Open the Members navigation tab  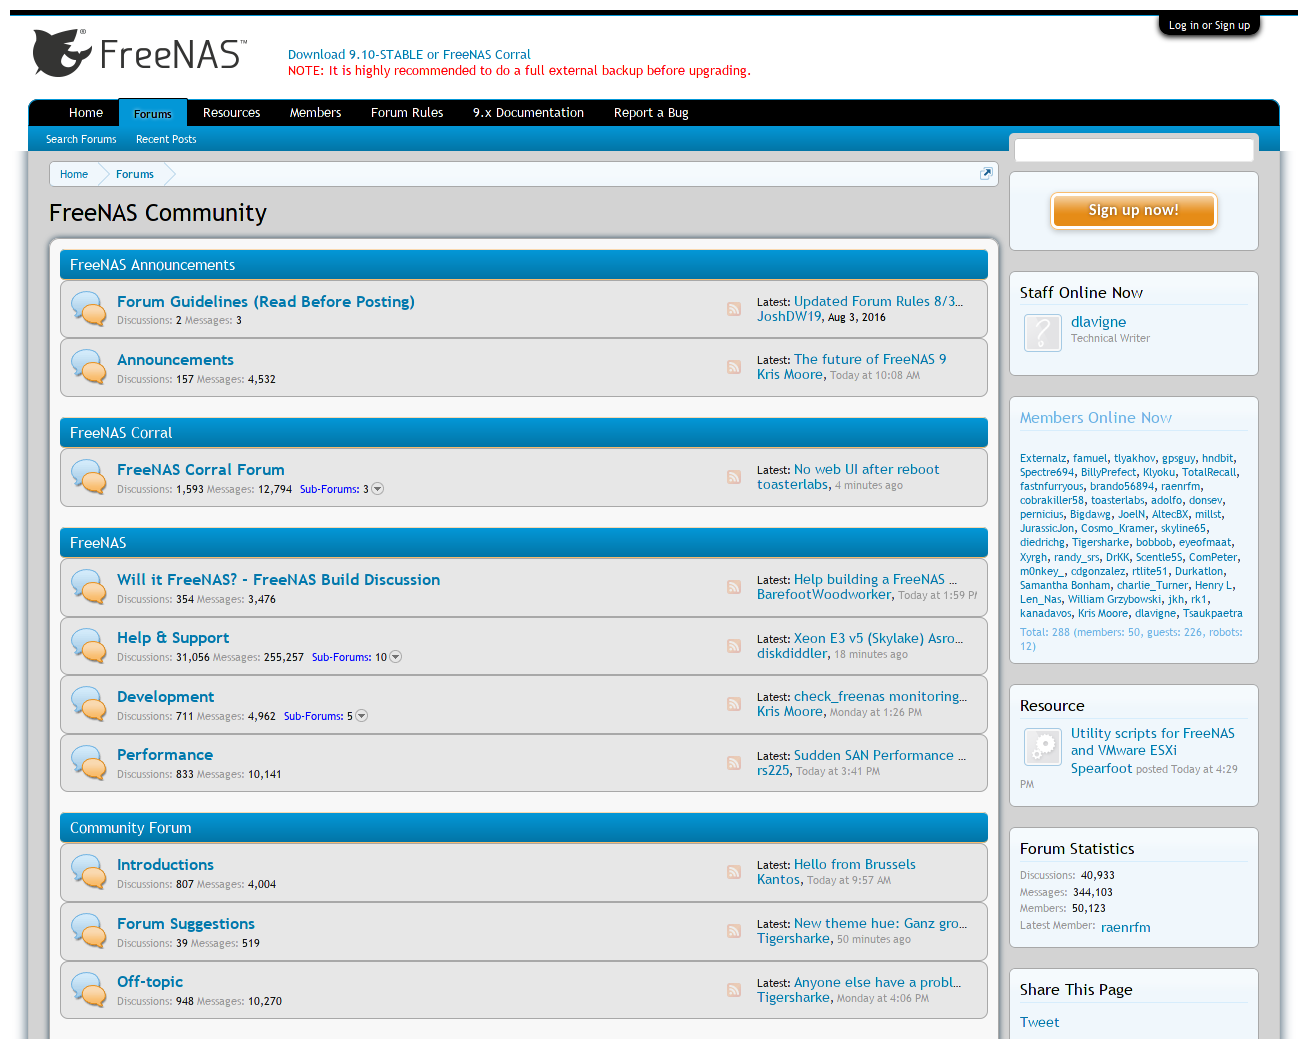[x=315, y=113]
